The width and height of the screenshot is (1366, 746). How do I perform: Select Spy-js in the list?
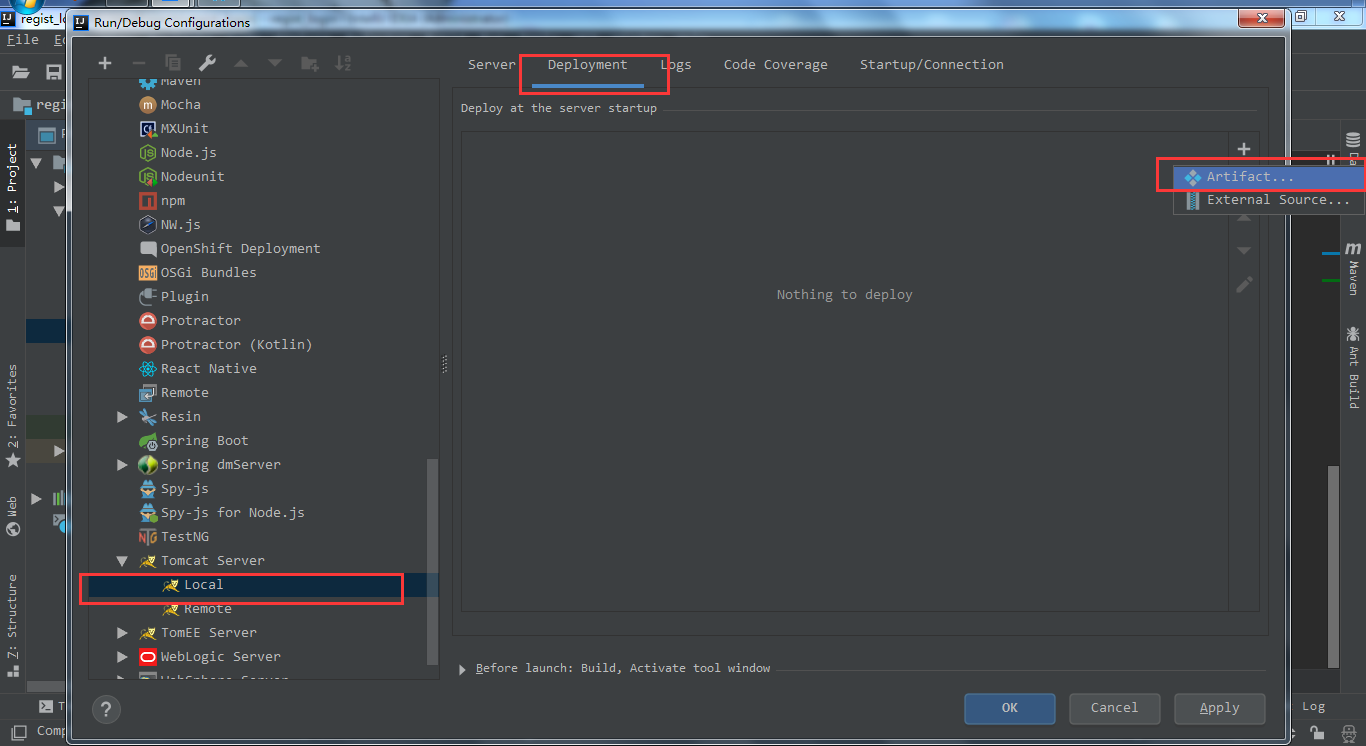click(184, 488)
